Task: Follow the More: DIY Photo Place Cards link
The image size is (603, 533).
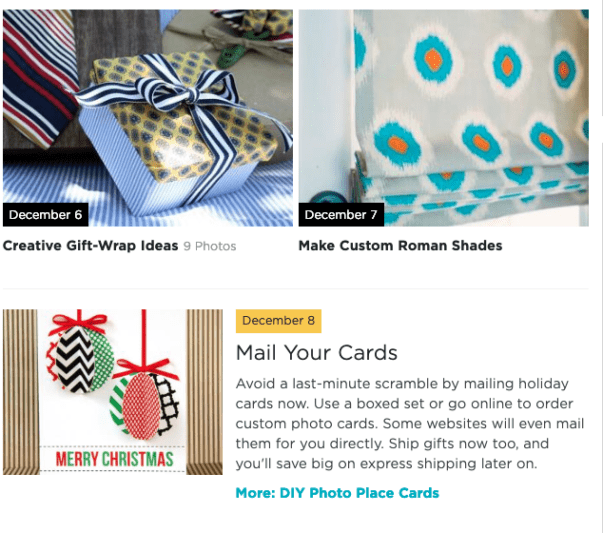Action: [x=337, y=492]
